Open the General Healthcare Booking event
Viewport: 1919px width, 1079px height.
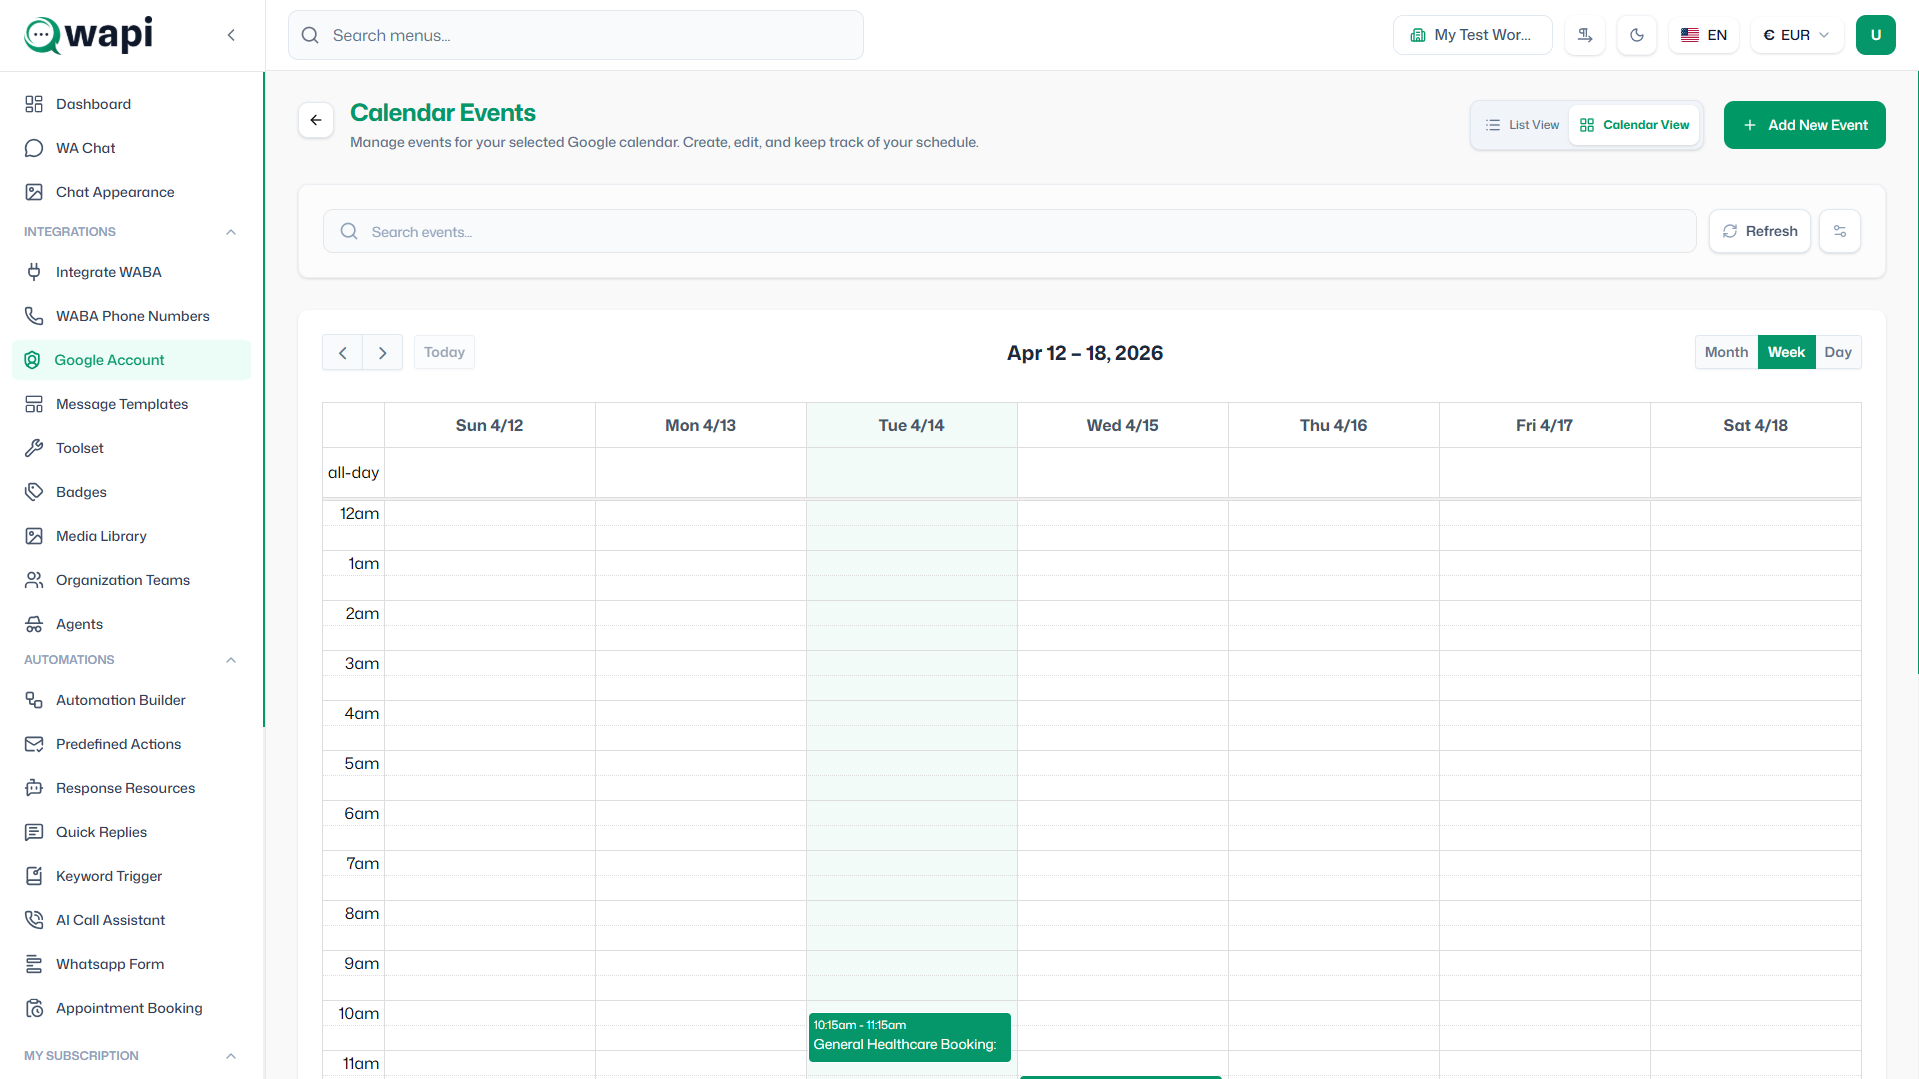[x=910, y=1036]
